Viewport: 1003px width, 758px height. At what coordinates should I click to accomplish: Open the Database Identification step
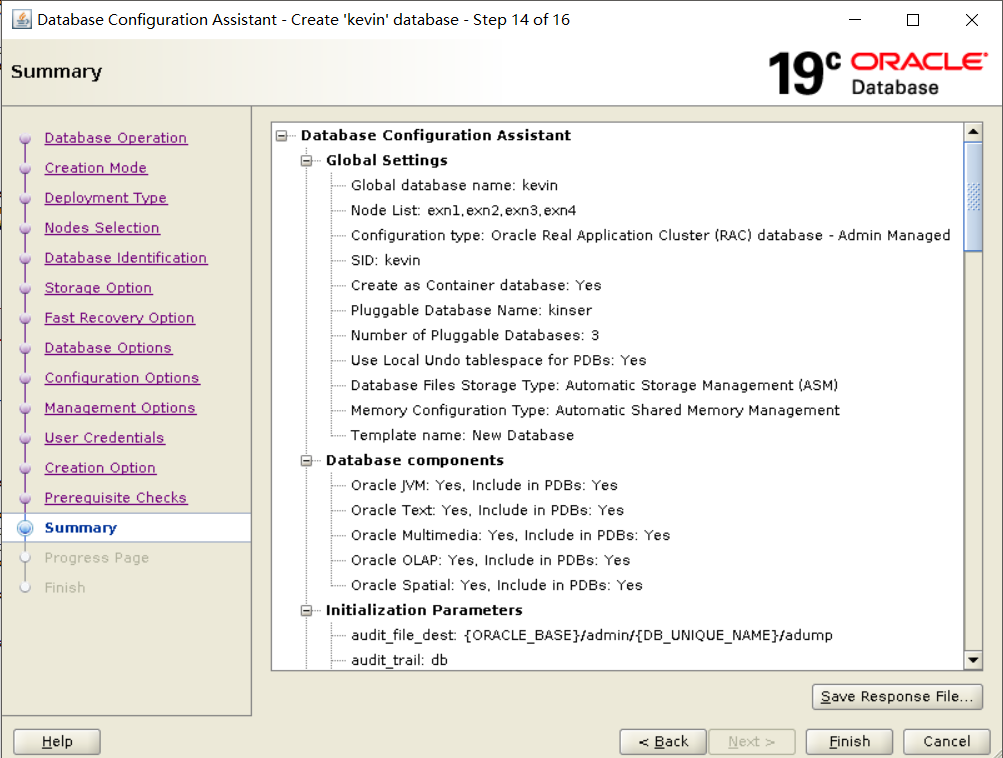click(x=126, y=258)
